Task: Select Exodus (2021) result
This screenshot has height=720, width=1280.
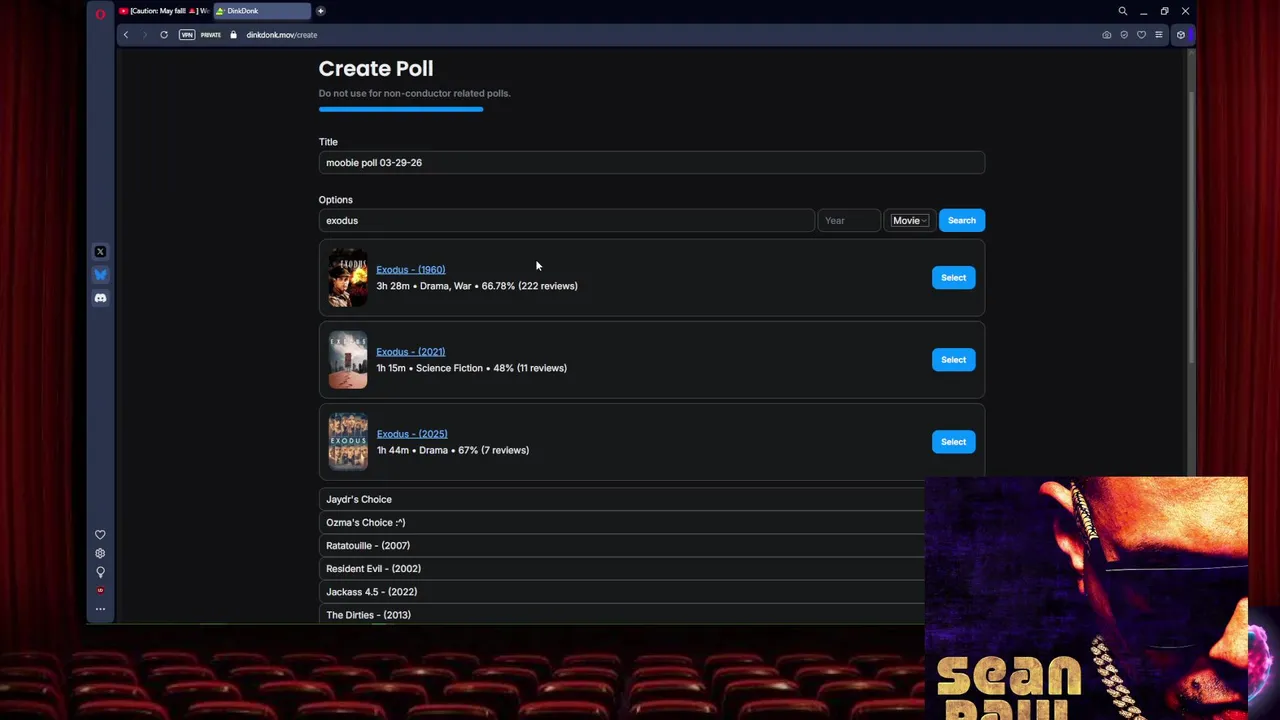Action: (x=953, y=360)
